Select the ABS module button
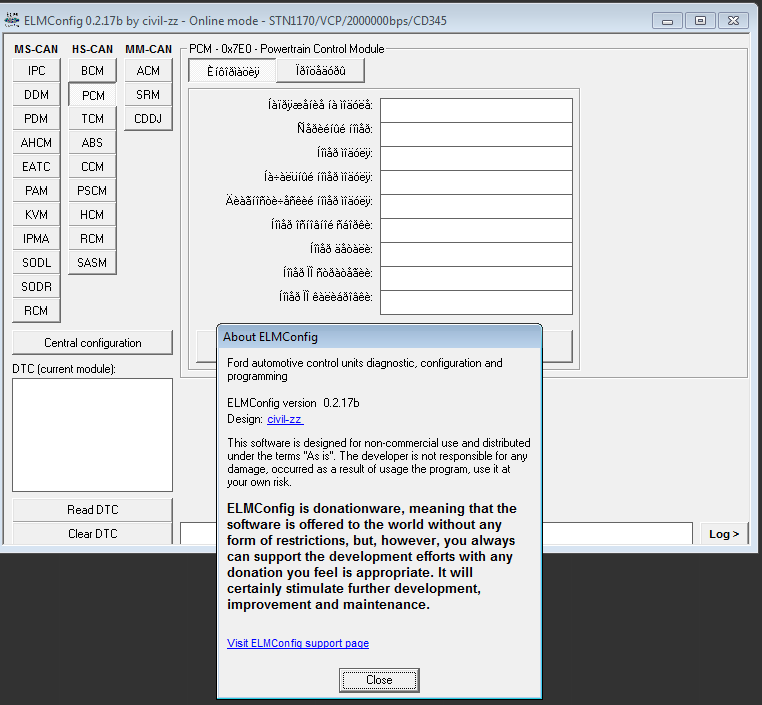This screenshot has width=762, height=705. [92, 142]
